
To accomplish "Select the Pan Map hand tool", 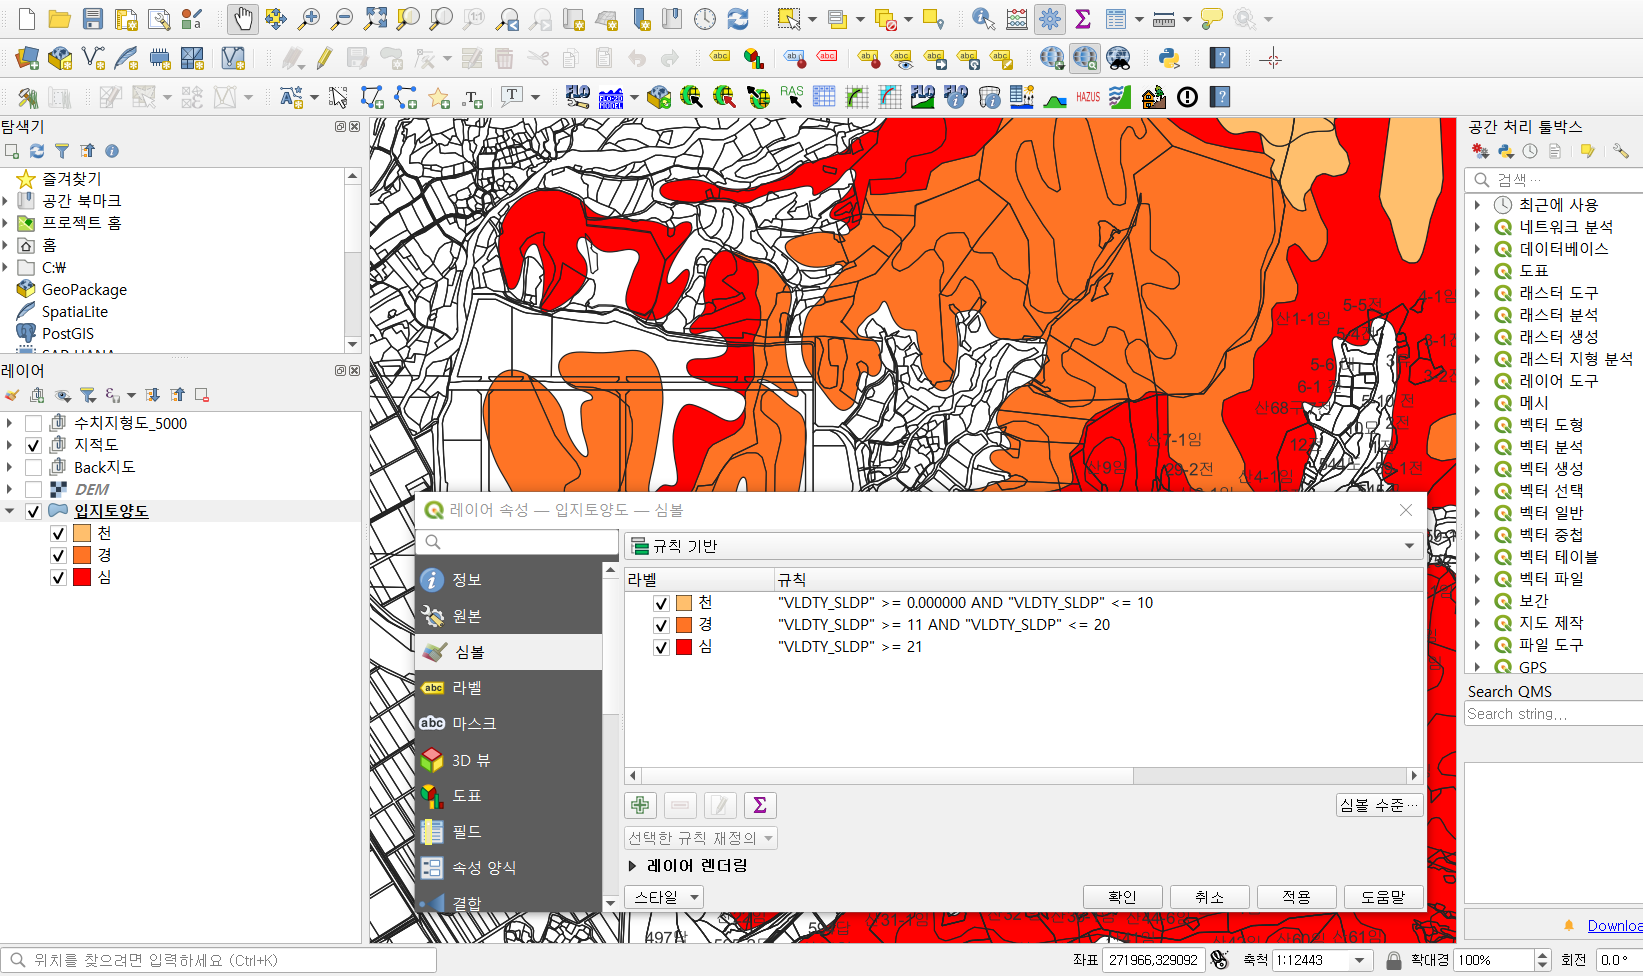I will tap(243, 19).
